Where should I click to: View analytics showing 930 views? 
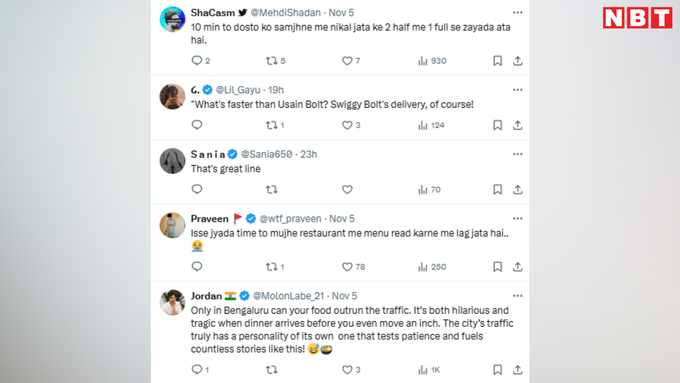(432, 61)
